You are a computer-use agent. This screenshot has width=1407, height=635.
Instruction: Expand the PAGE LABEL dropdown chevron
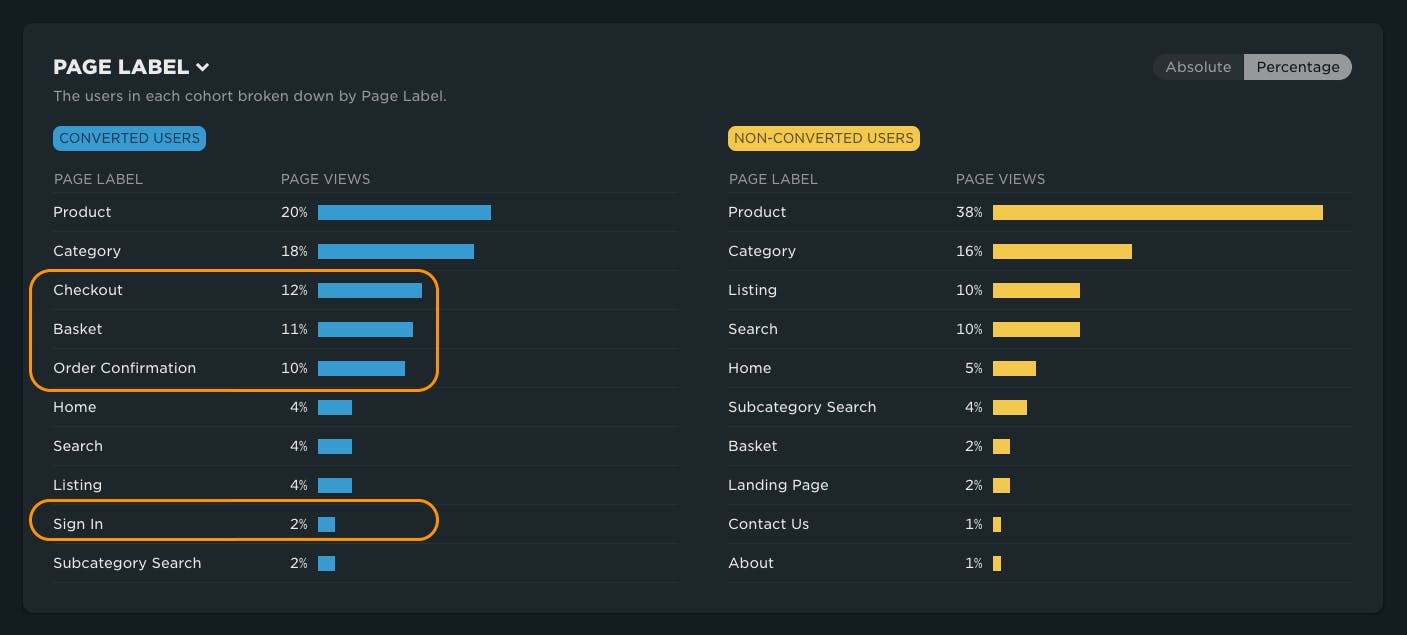coord(203,67)
